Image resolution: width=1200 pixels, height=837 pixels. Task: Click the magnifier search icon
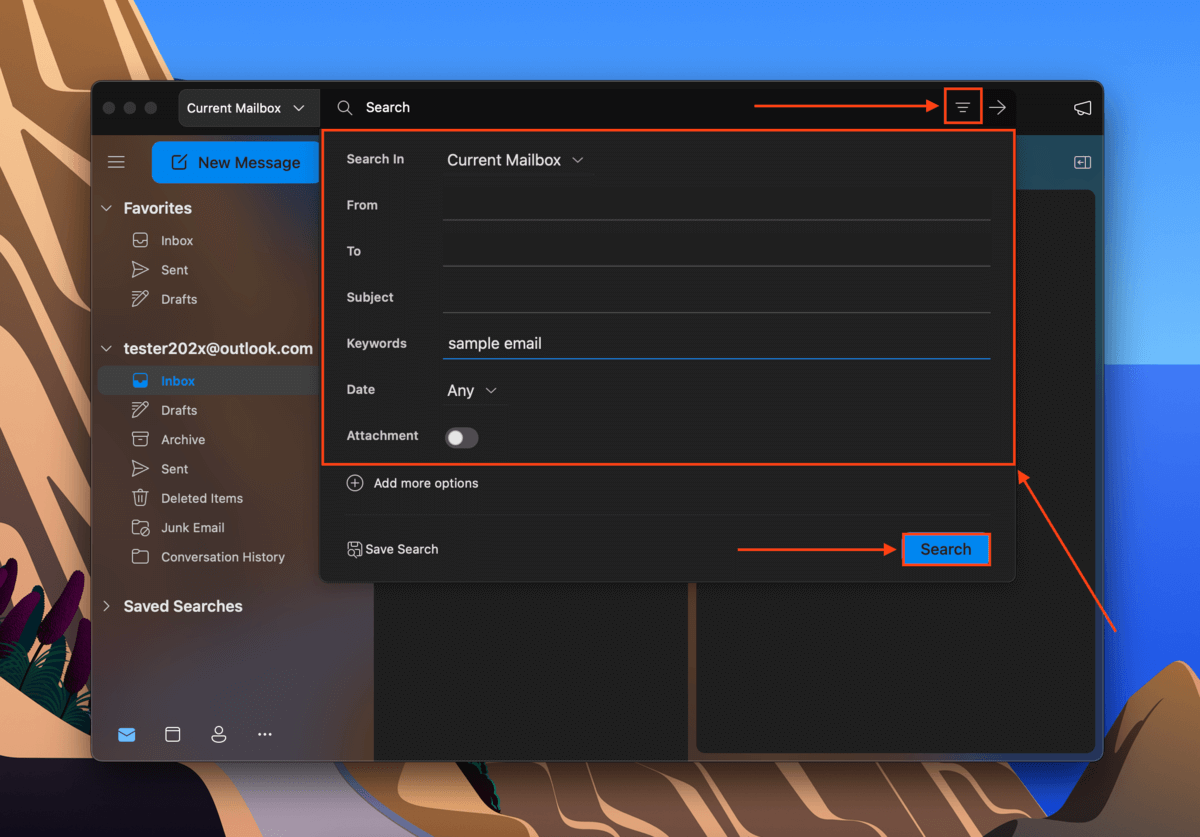[x=345, y=107]
